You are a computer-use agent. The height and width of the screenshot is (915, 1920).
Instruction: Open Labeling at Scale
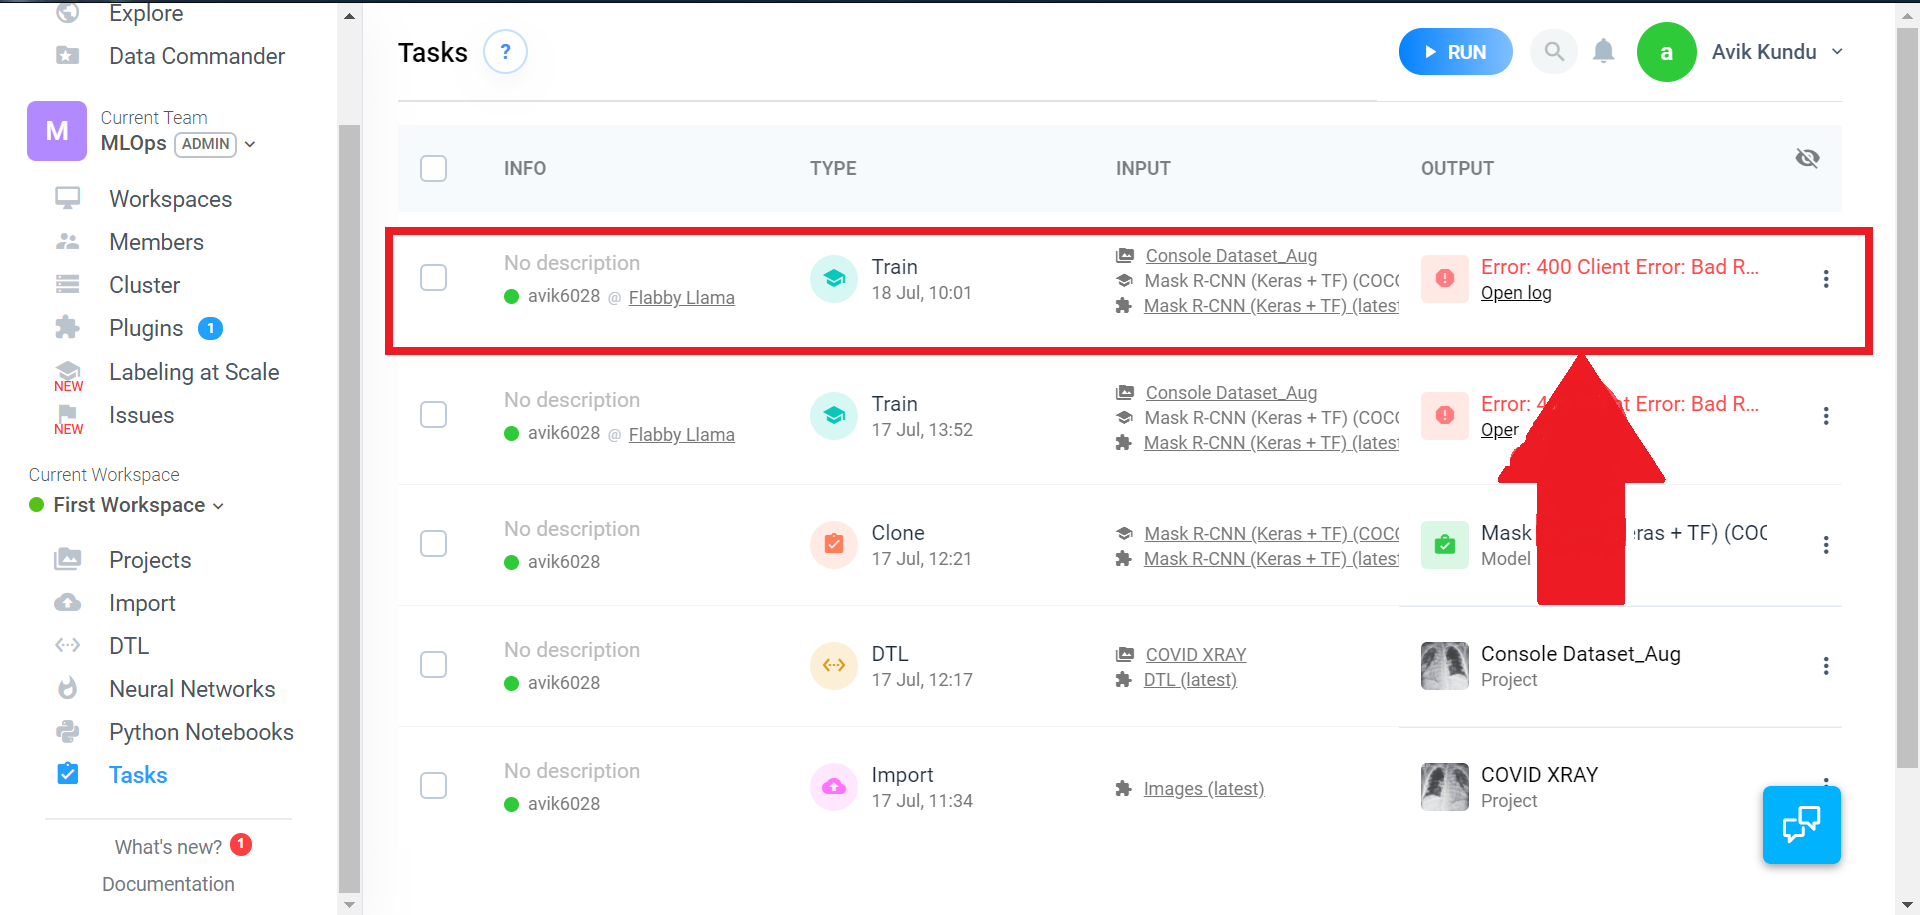194,372
